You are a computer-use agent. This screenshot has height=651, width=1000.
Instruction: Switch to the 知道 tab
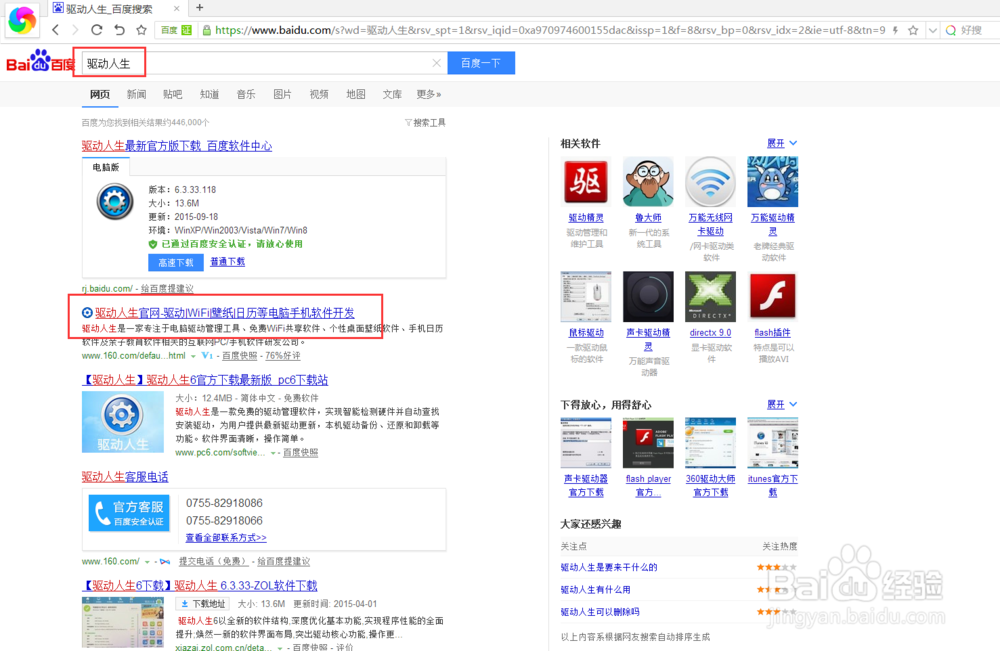pos(209,94)
